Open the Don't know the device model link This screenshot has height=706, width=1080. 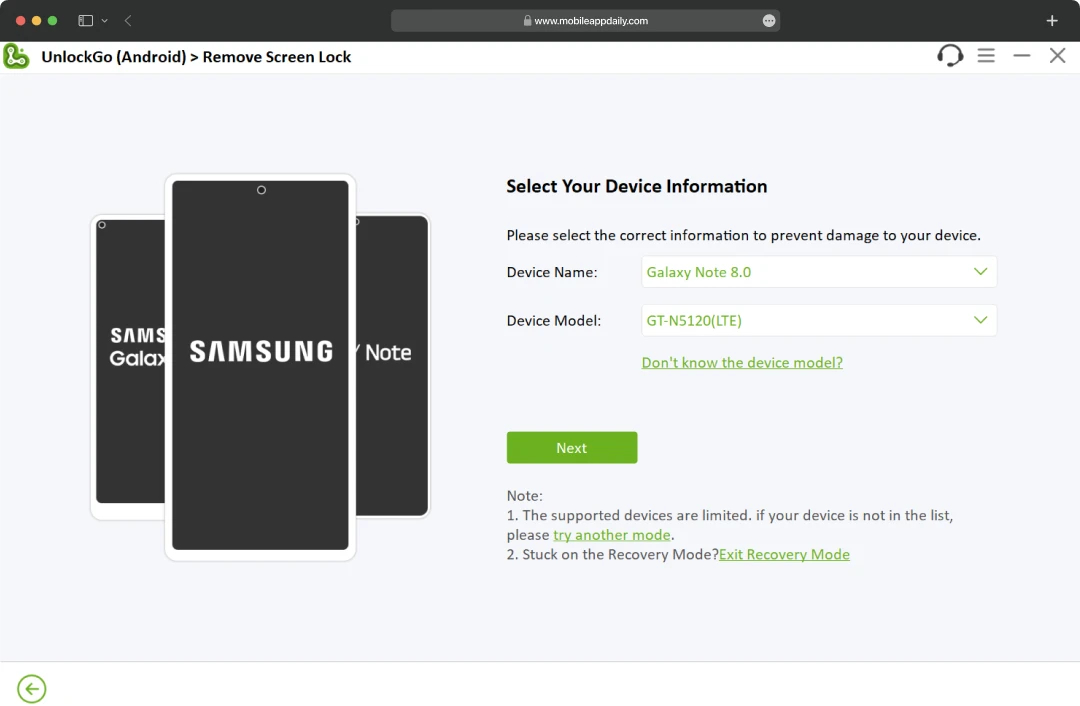pos(742,362)
